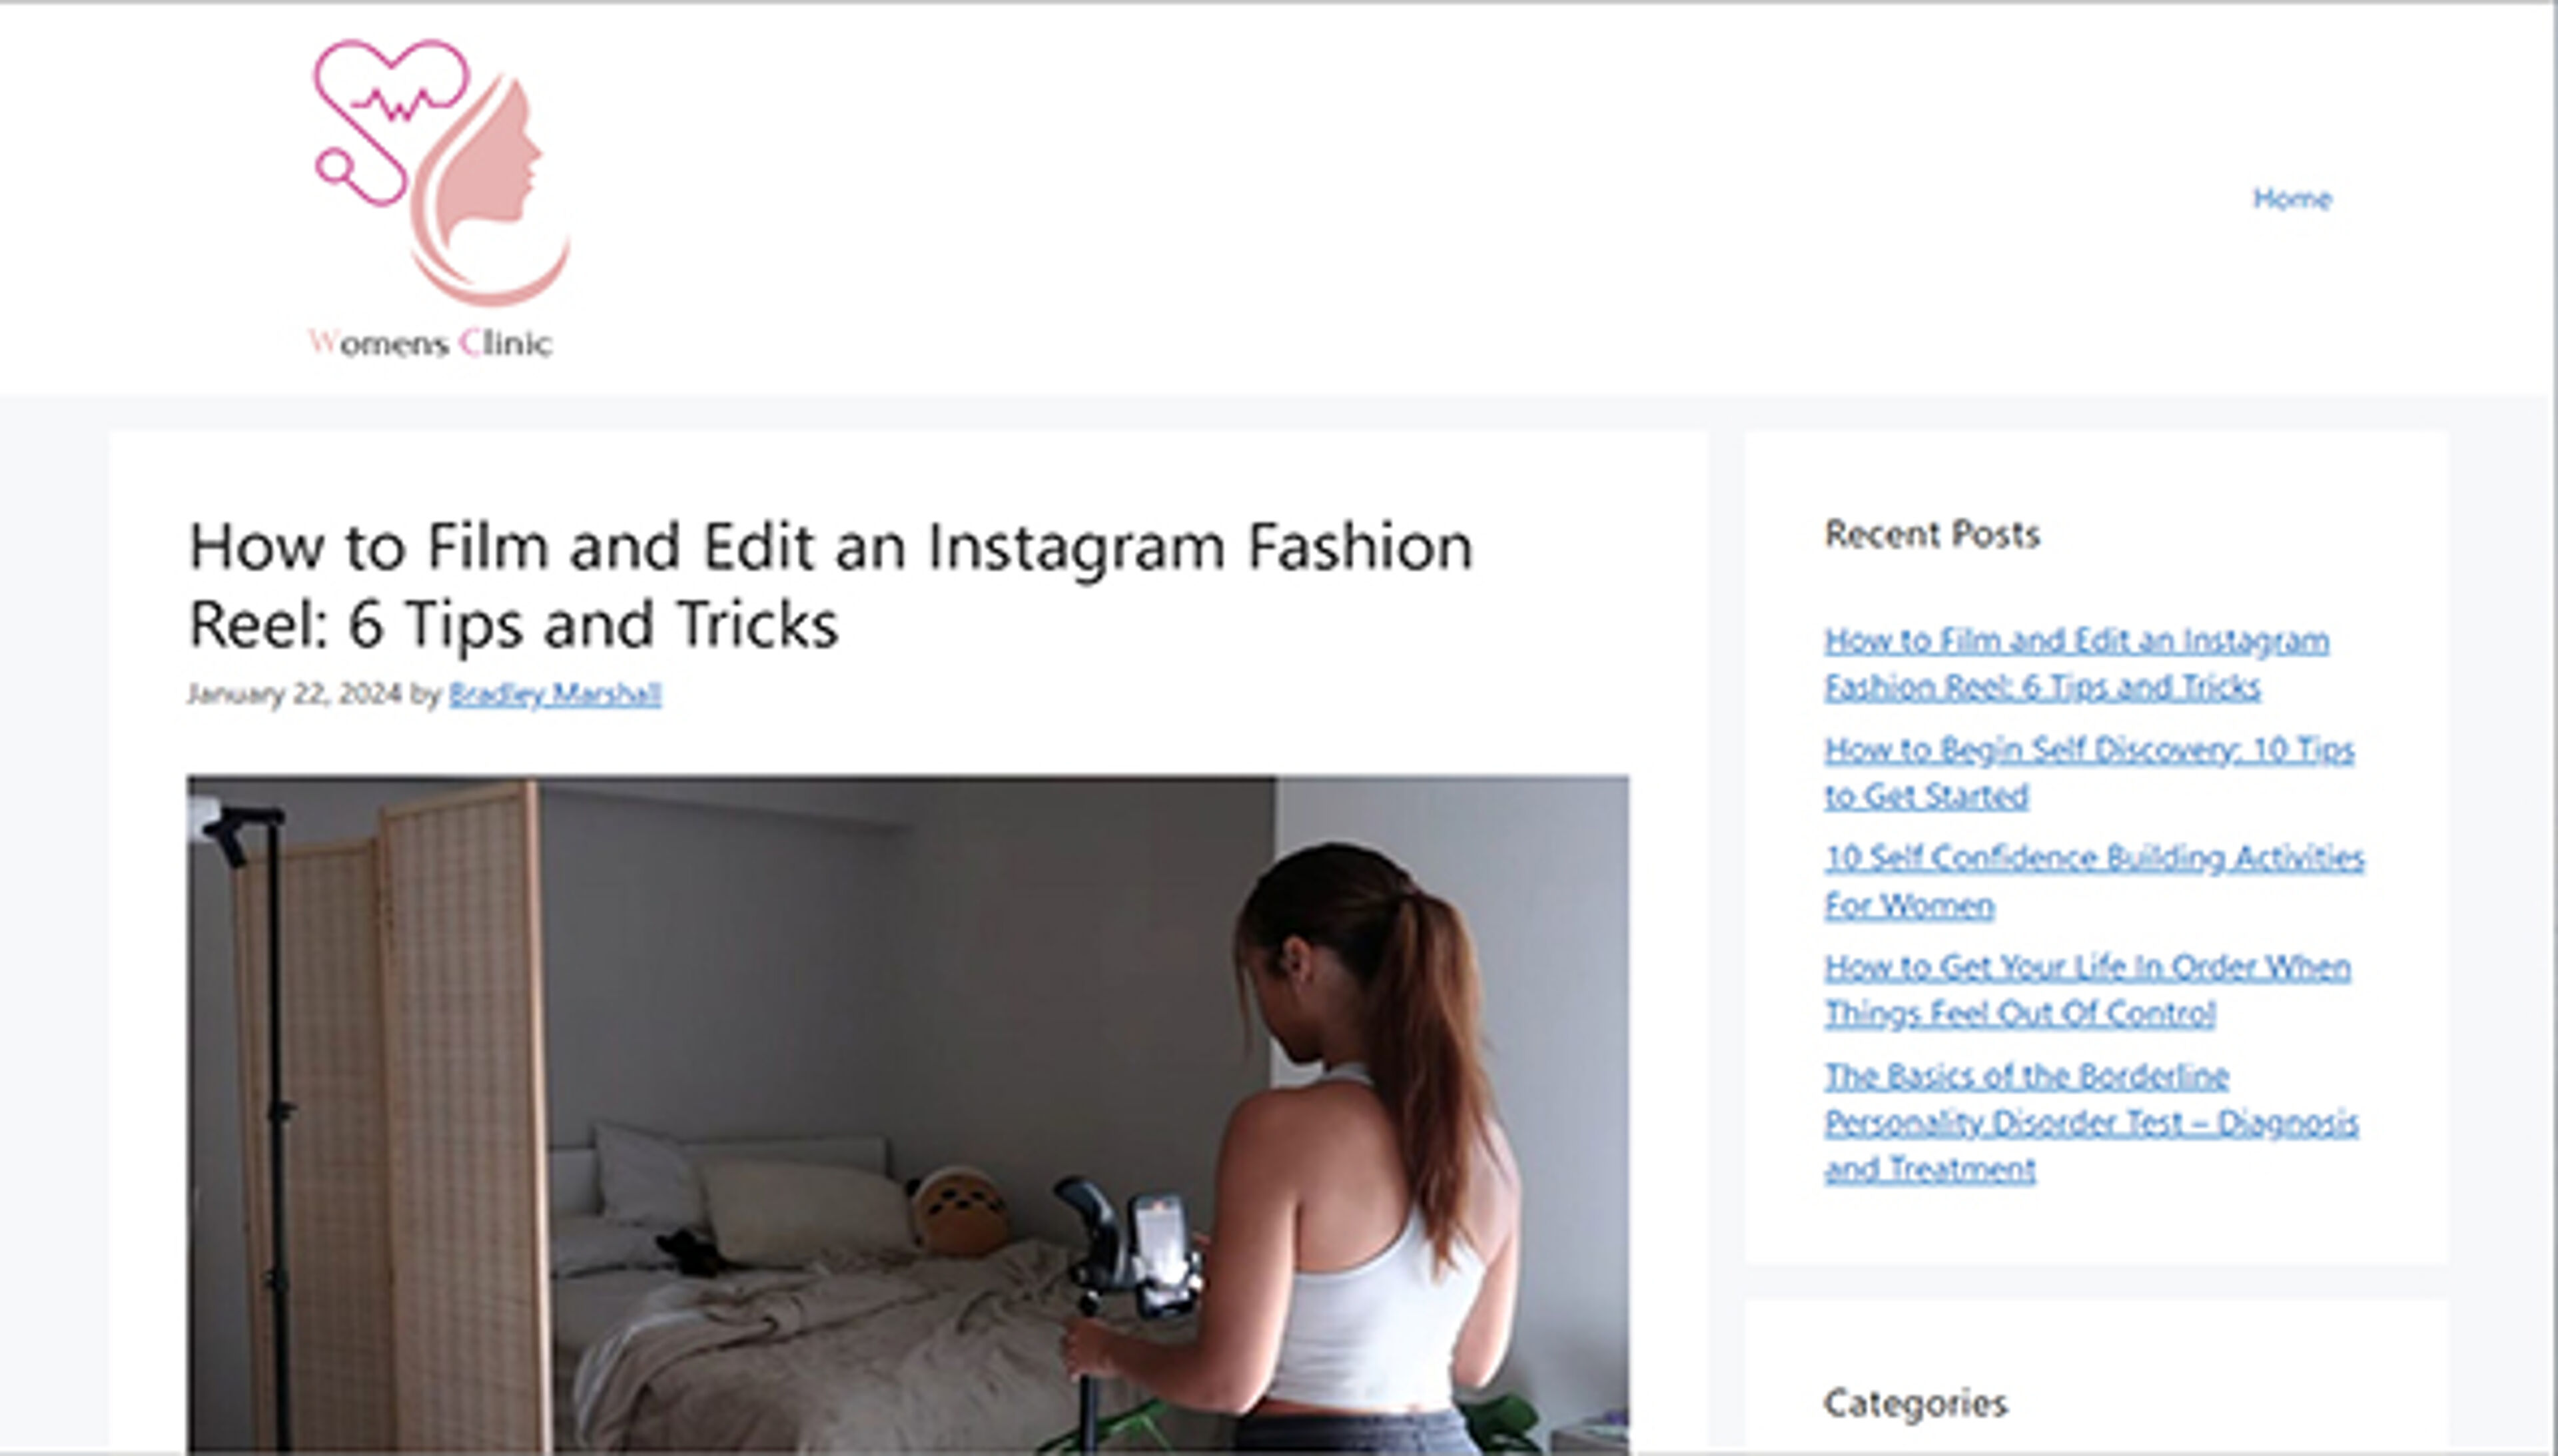Screen dimensions: 2558x1456
Task: Open the Home menu item
Action: 2291,198
